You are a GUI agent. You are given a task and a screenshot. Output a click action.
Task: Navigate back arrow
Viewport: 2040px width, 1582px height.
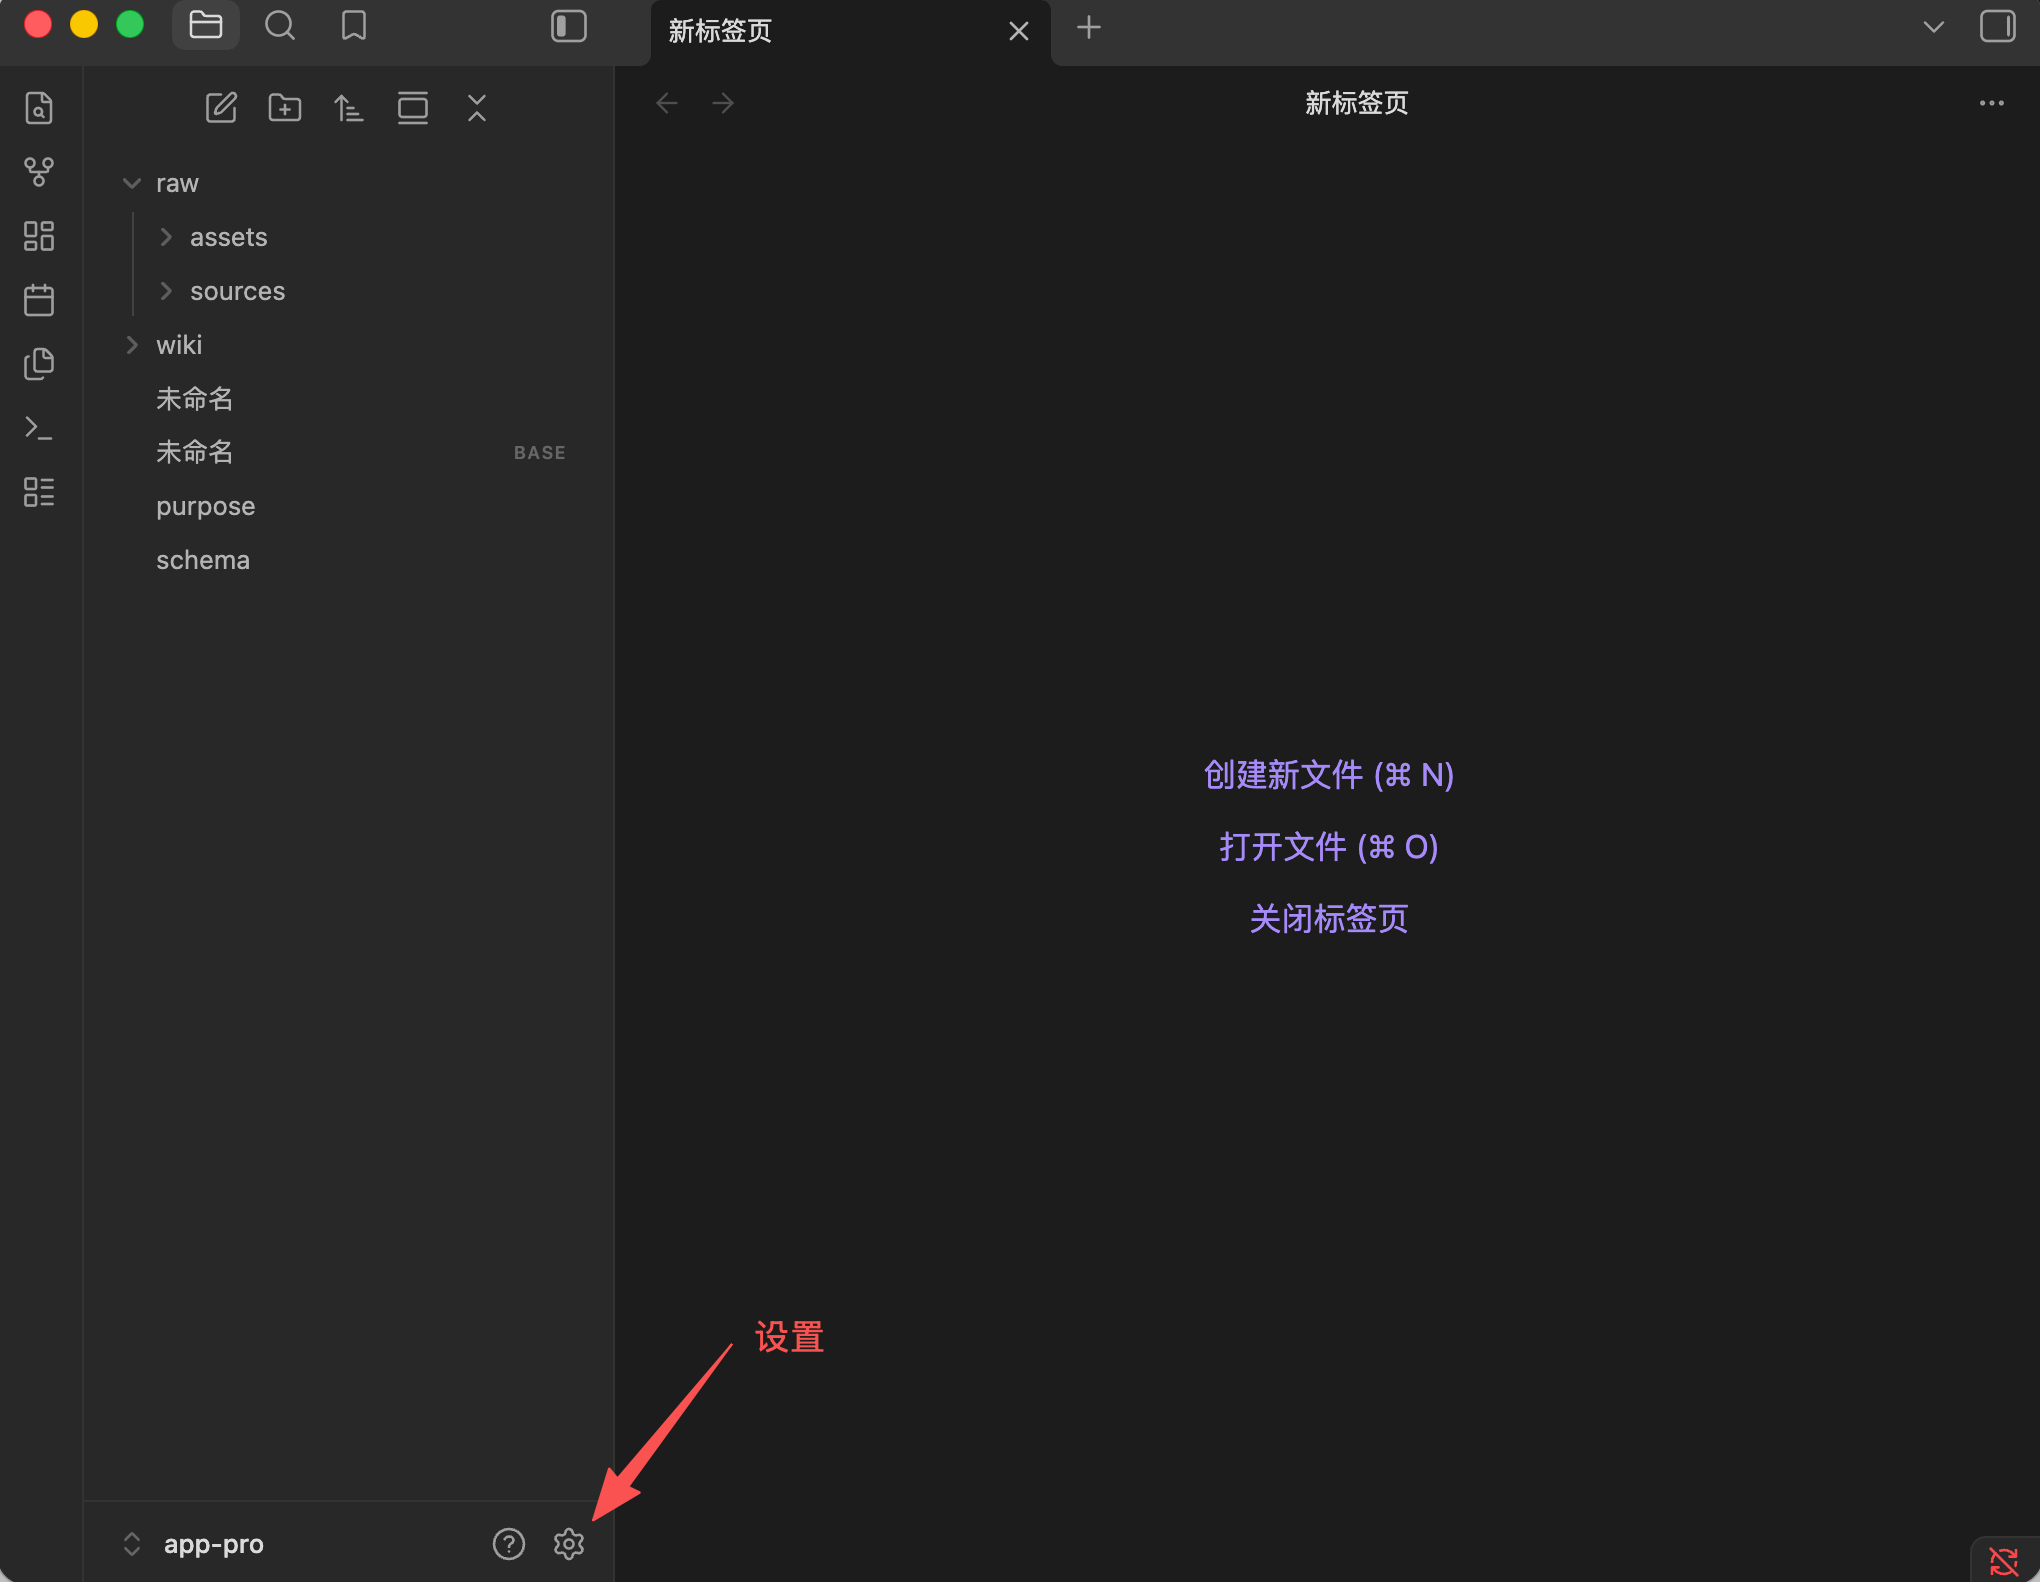[x=667, y=103]
